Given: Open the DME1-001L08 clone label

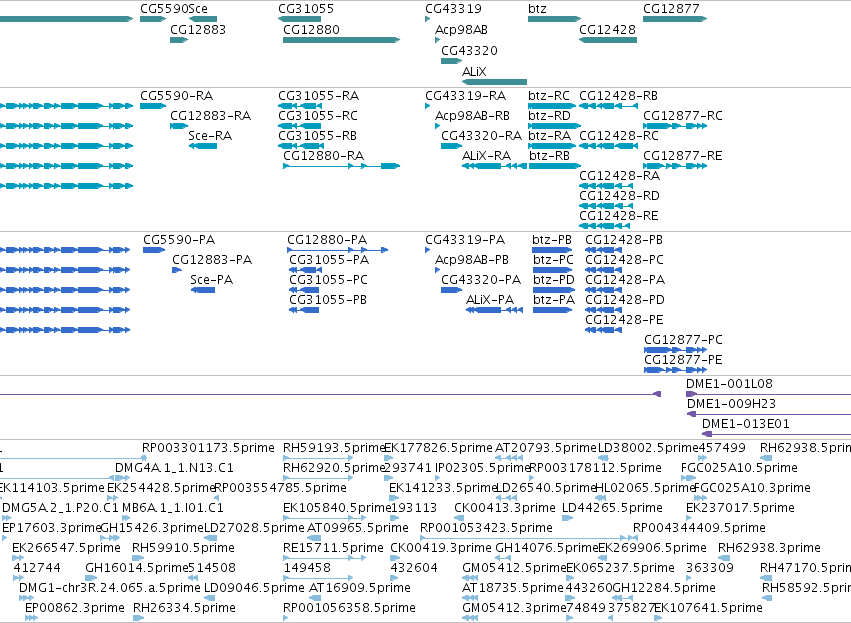Looking at the screenshot, I should click(729, 384).
